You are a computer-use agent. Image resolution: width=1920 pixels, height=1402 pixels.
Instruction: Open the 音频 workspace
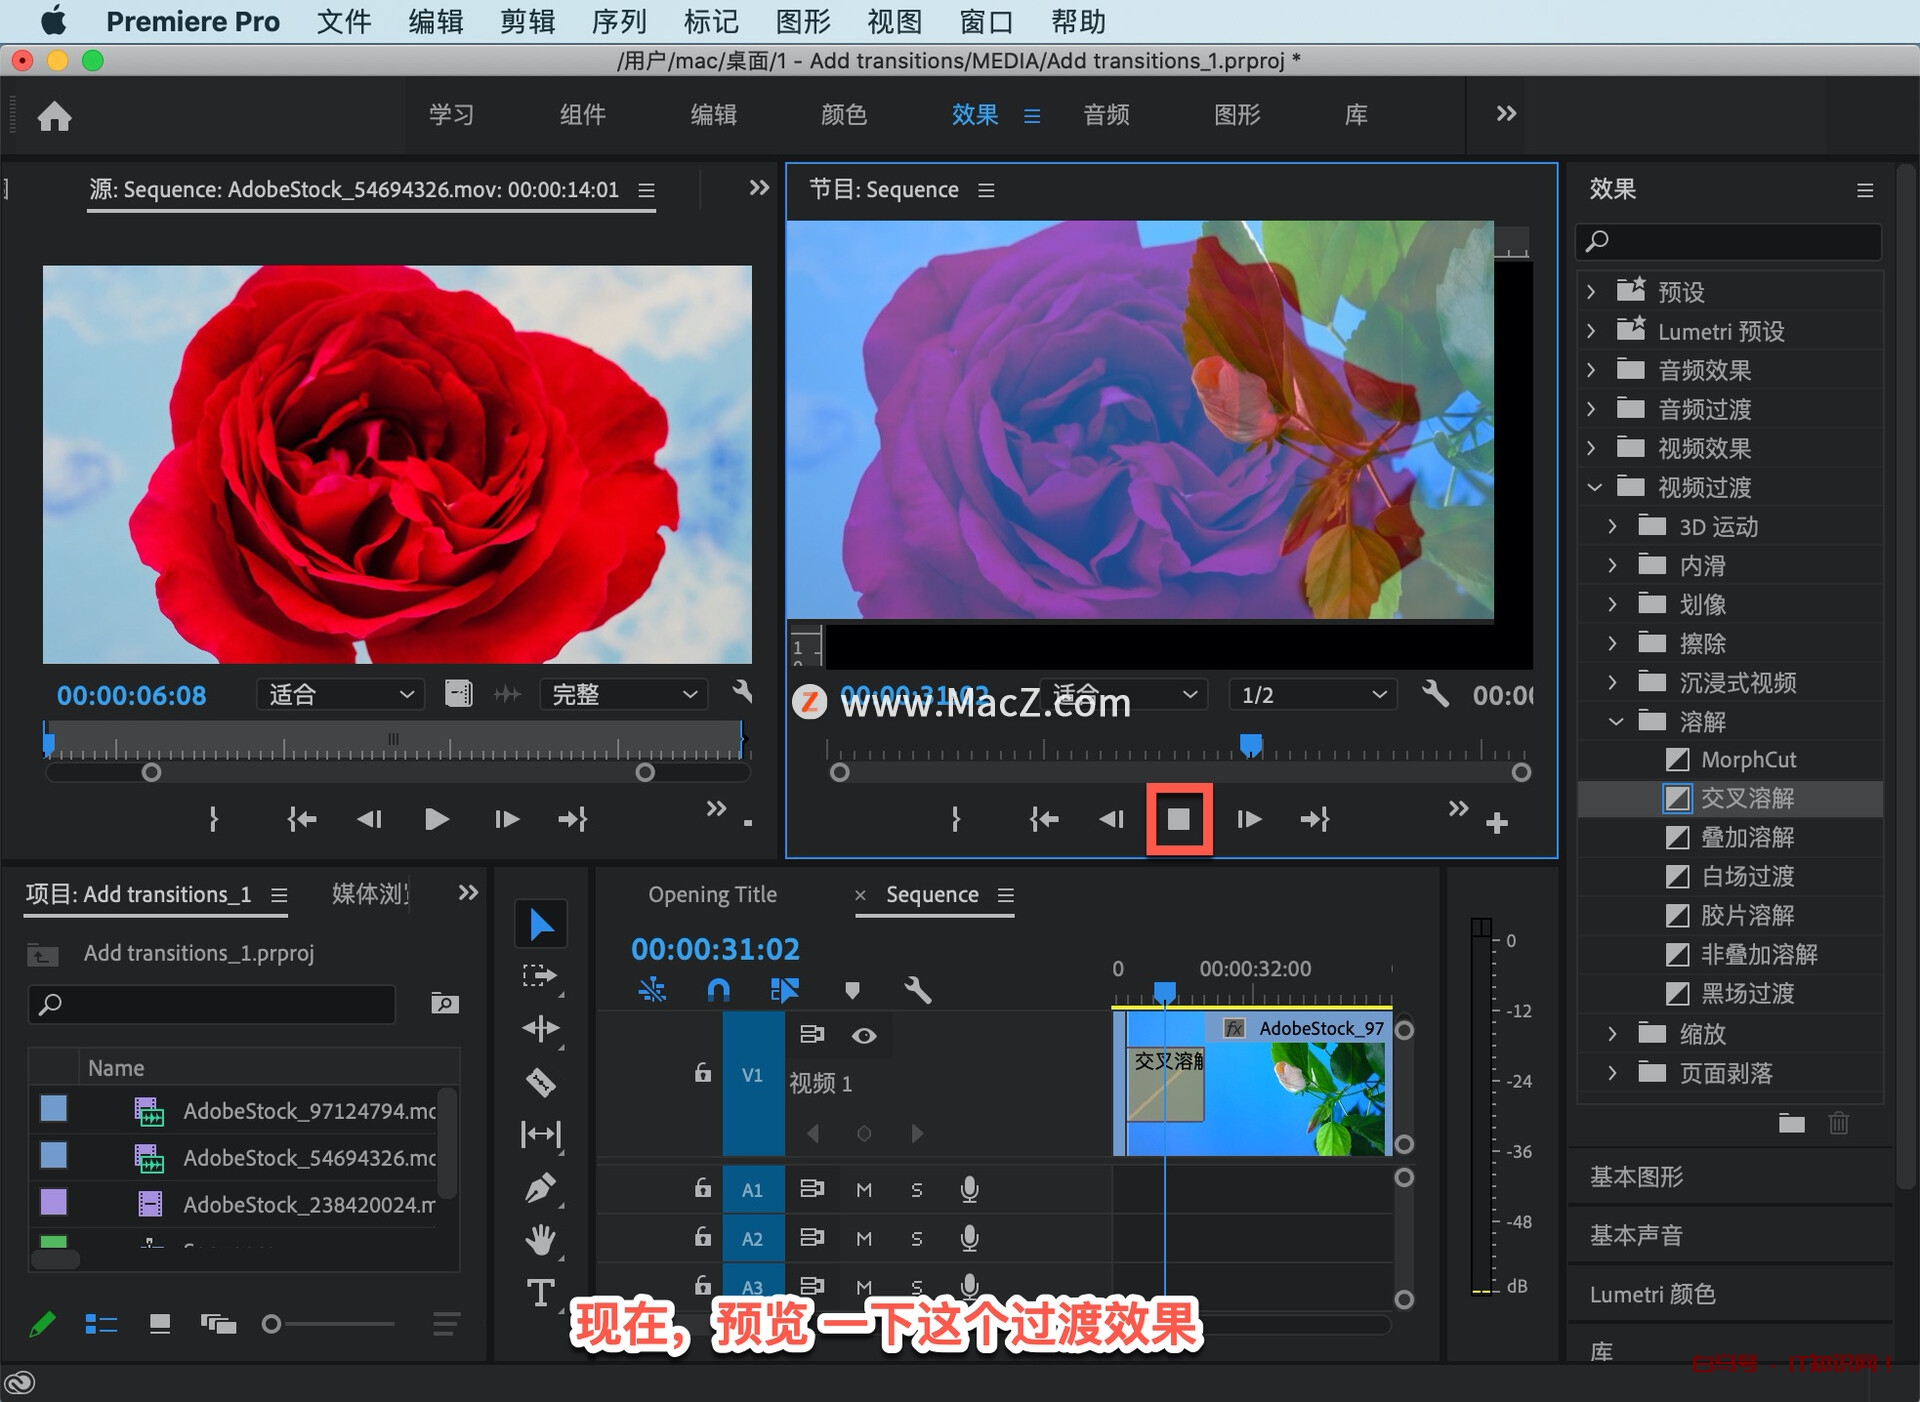tap(1106, 115)
